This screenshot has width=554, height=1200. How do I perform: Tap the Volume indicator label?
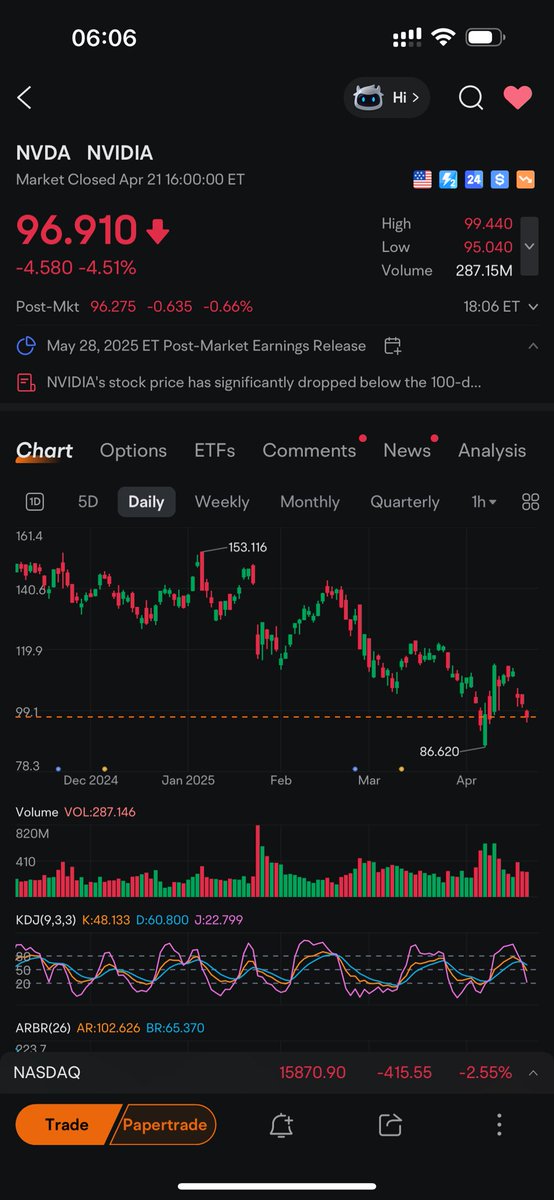point(37,812)
